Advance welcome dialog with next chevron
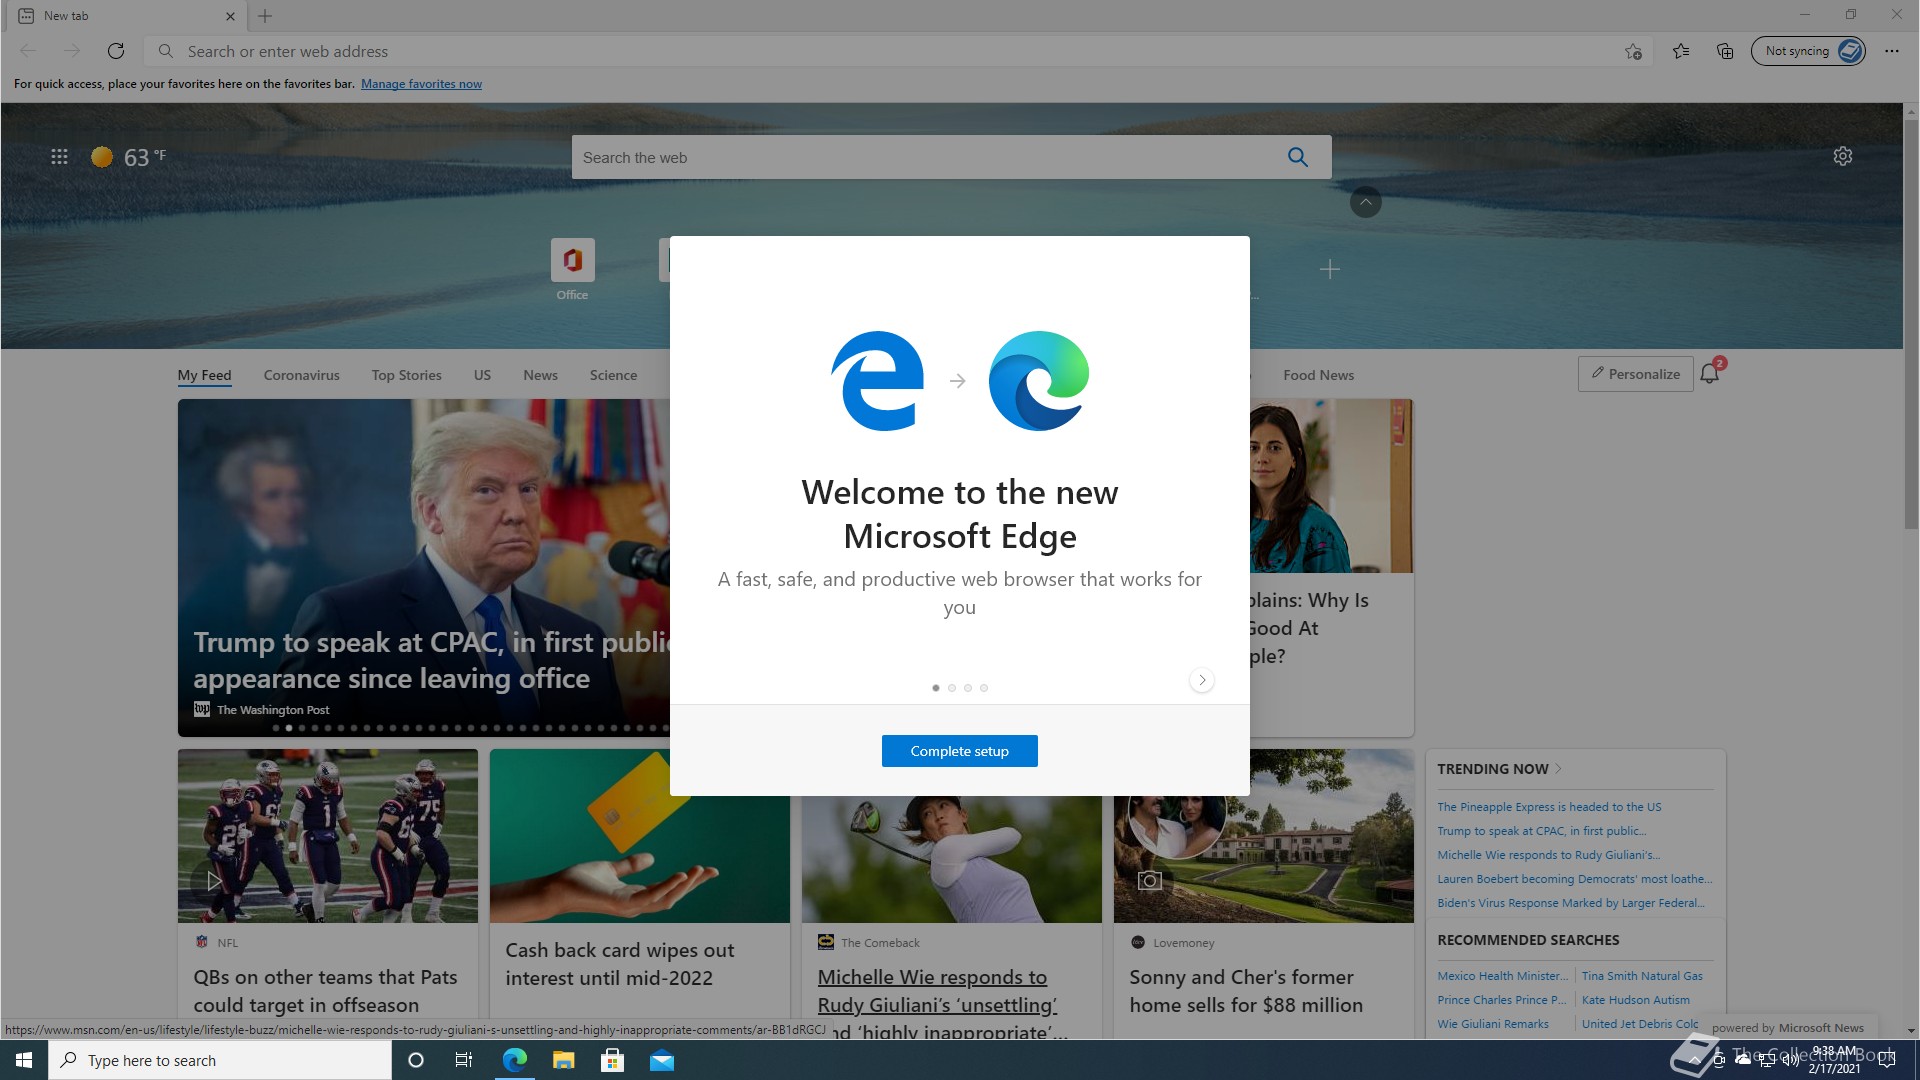 [1202, 680]
